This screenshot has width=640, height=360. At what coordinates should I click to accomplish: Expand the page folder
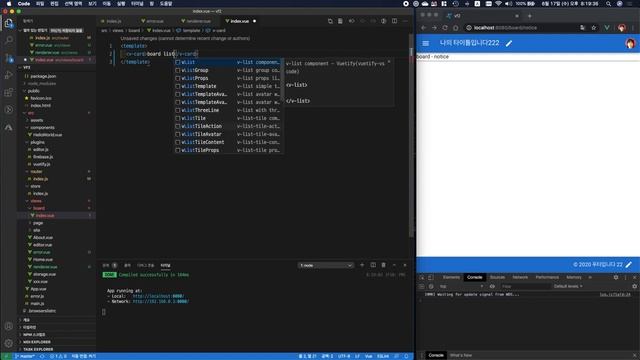click(x=38, y=223)
